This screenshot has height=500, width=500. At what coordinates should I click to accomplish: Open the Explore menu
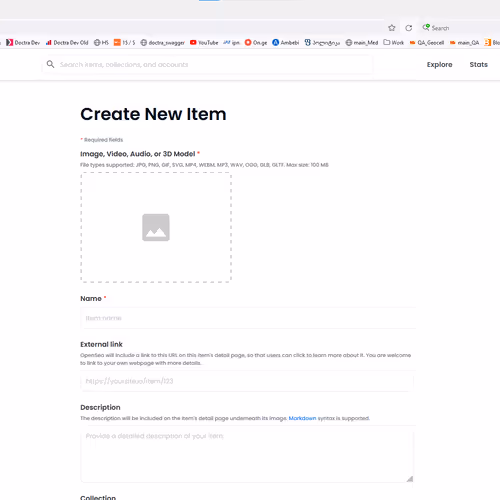pyautogui.click(x=439, y=65)
